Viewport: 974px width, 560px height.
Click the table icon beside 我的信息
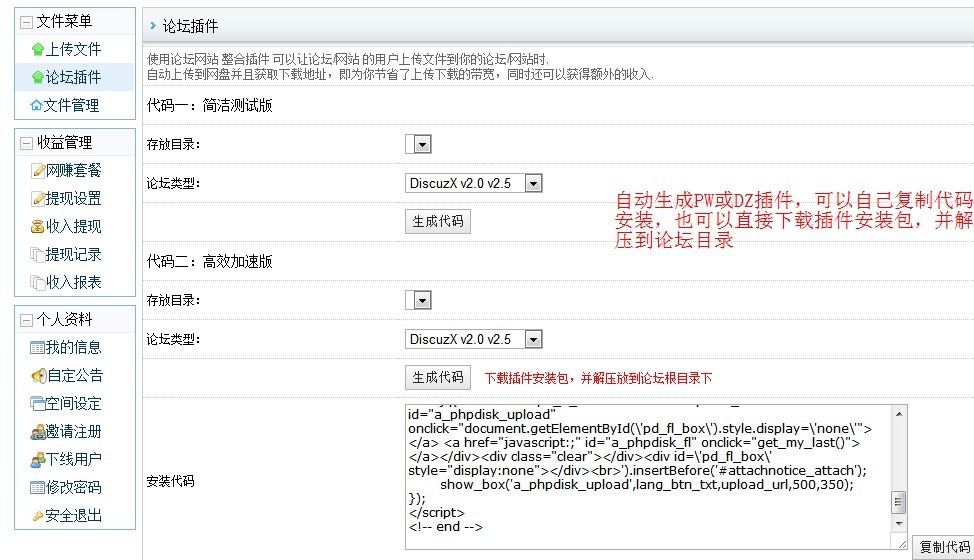point(37,348)
